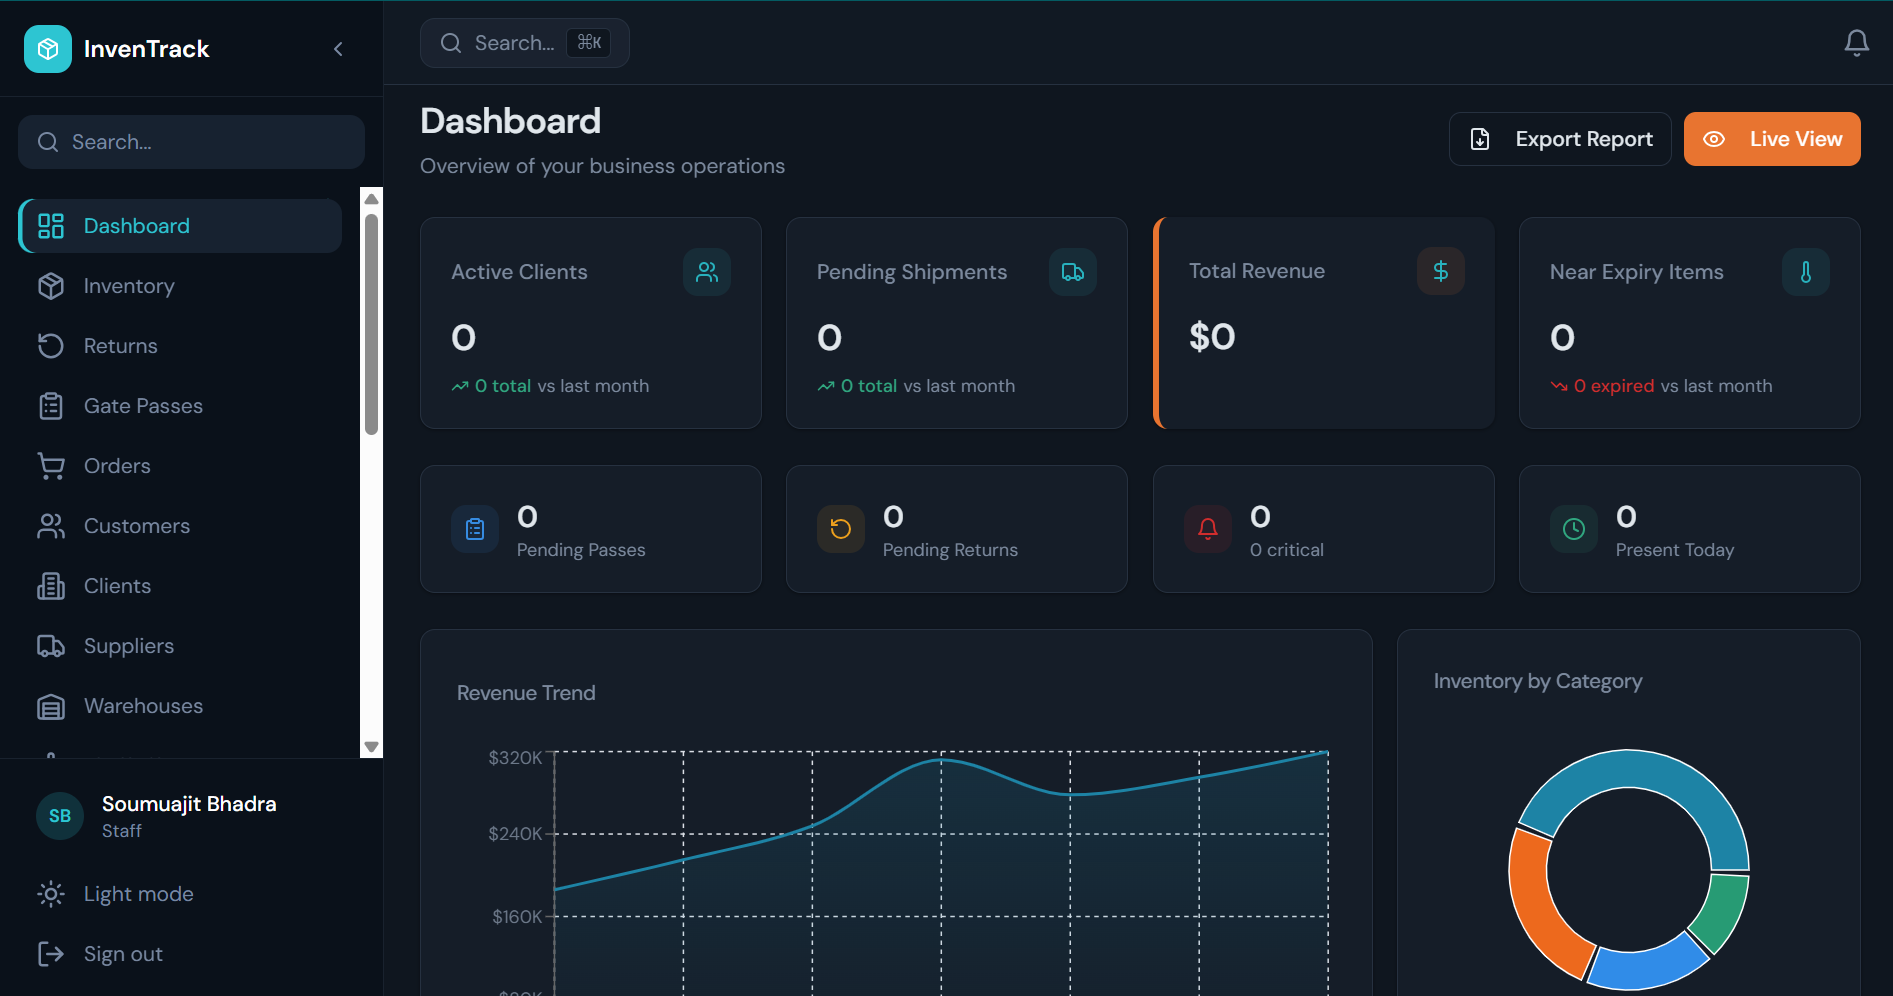The image size is (1893, 996).
Task: Open Orders from the sidebar
Action: 117,466
